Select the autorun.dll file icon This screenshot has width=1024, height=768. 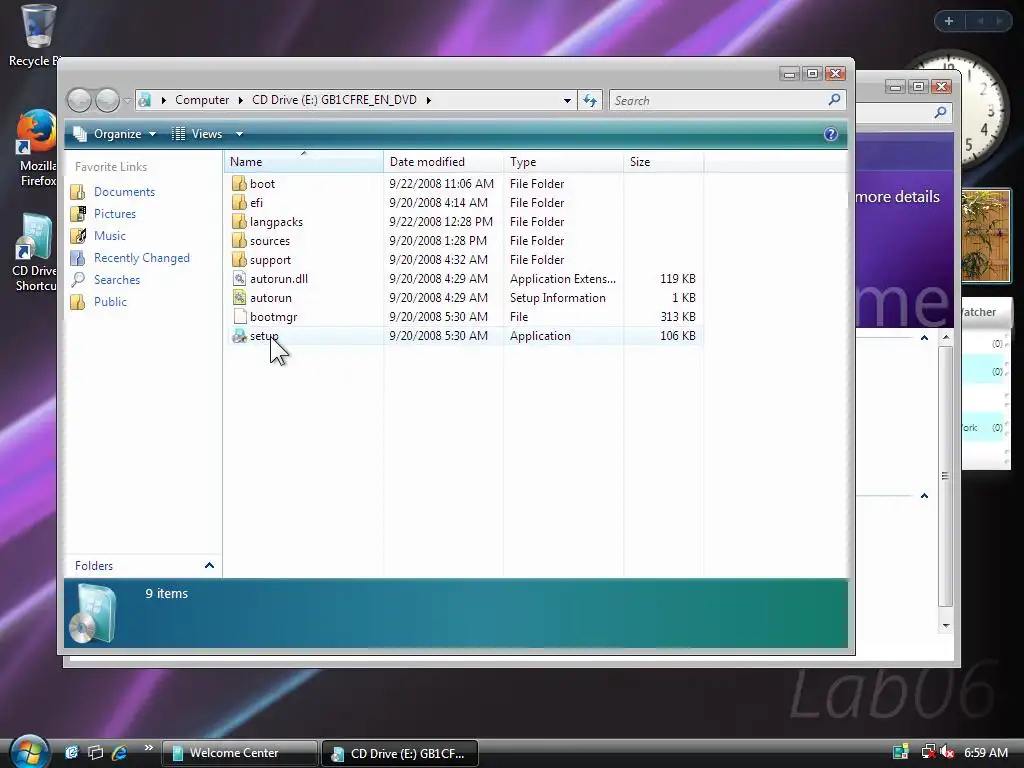coord(239,278)
